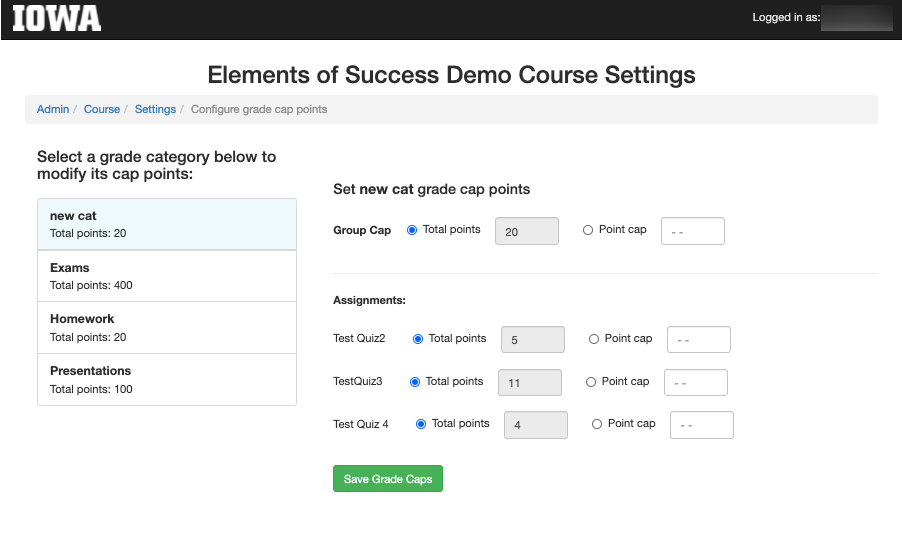Click Test Quiz 4 point cap input
Screen dimensions: 902x538
(702, 425)
